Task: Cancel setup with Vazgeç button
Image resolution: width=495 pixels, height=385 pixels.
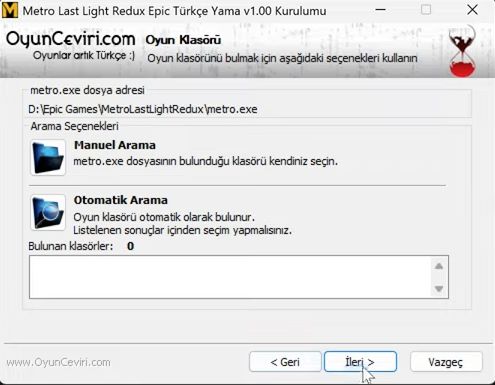Action: [x=446, y=362]
